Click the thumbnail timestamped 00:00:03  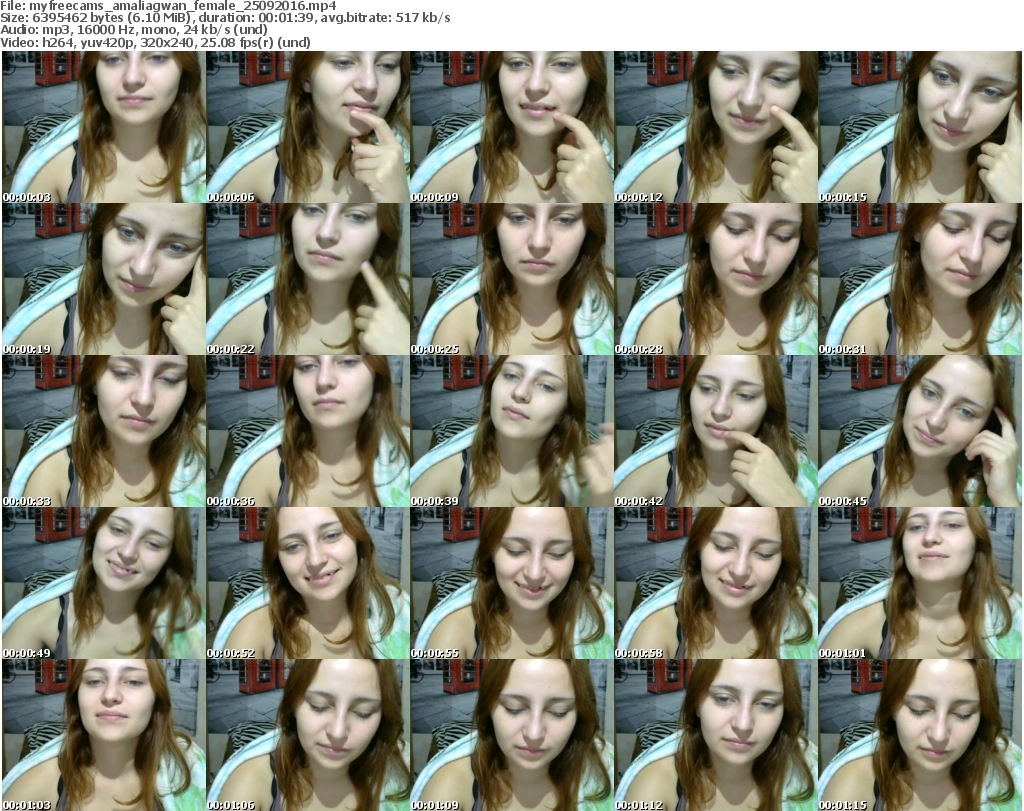[104, 127]
